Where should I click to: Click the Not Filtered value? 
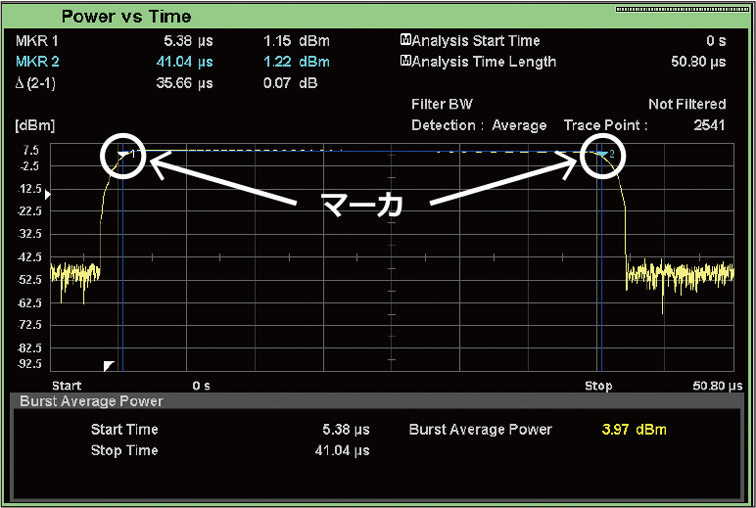point(687,104)
